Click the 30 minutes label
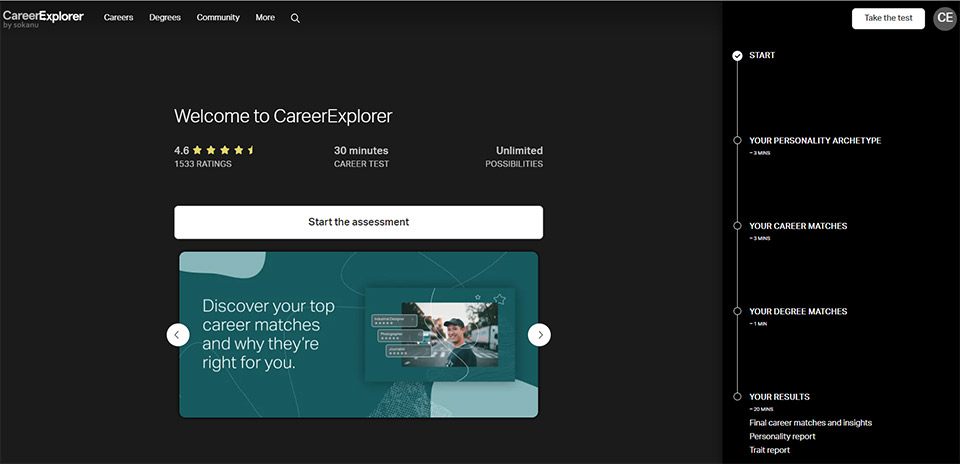Screen dimensions: 960x464 point(361,151)
